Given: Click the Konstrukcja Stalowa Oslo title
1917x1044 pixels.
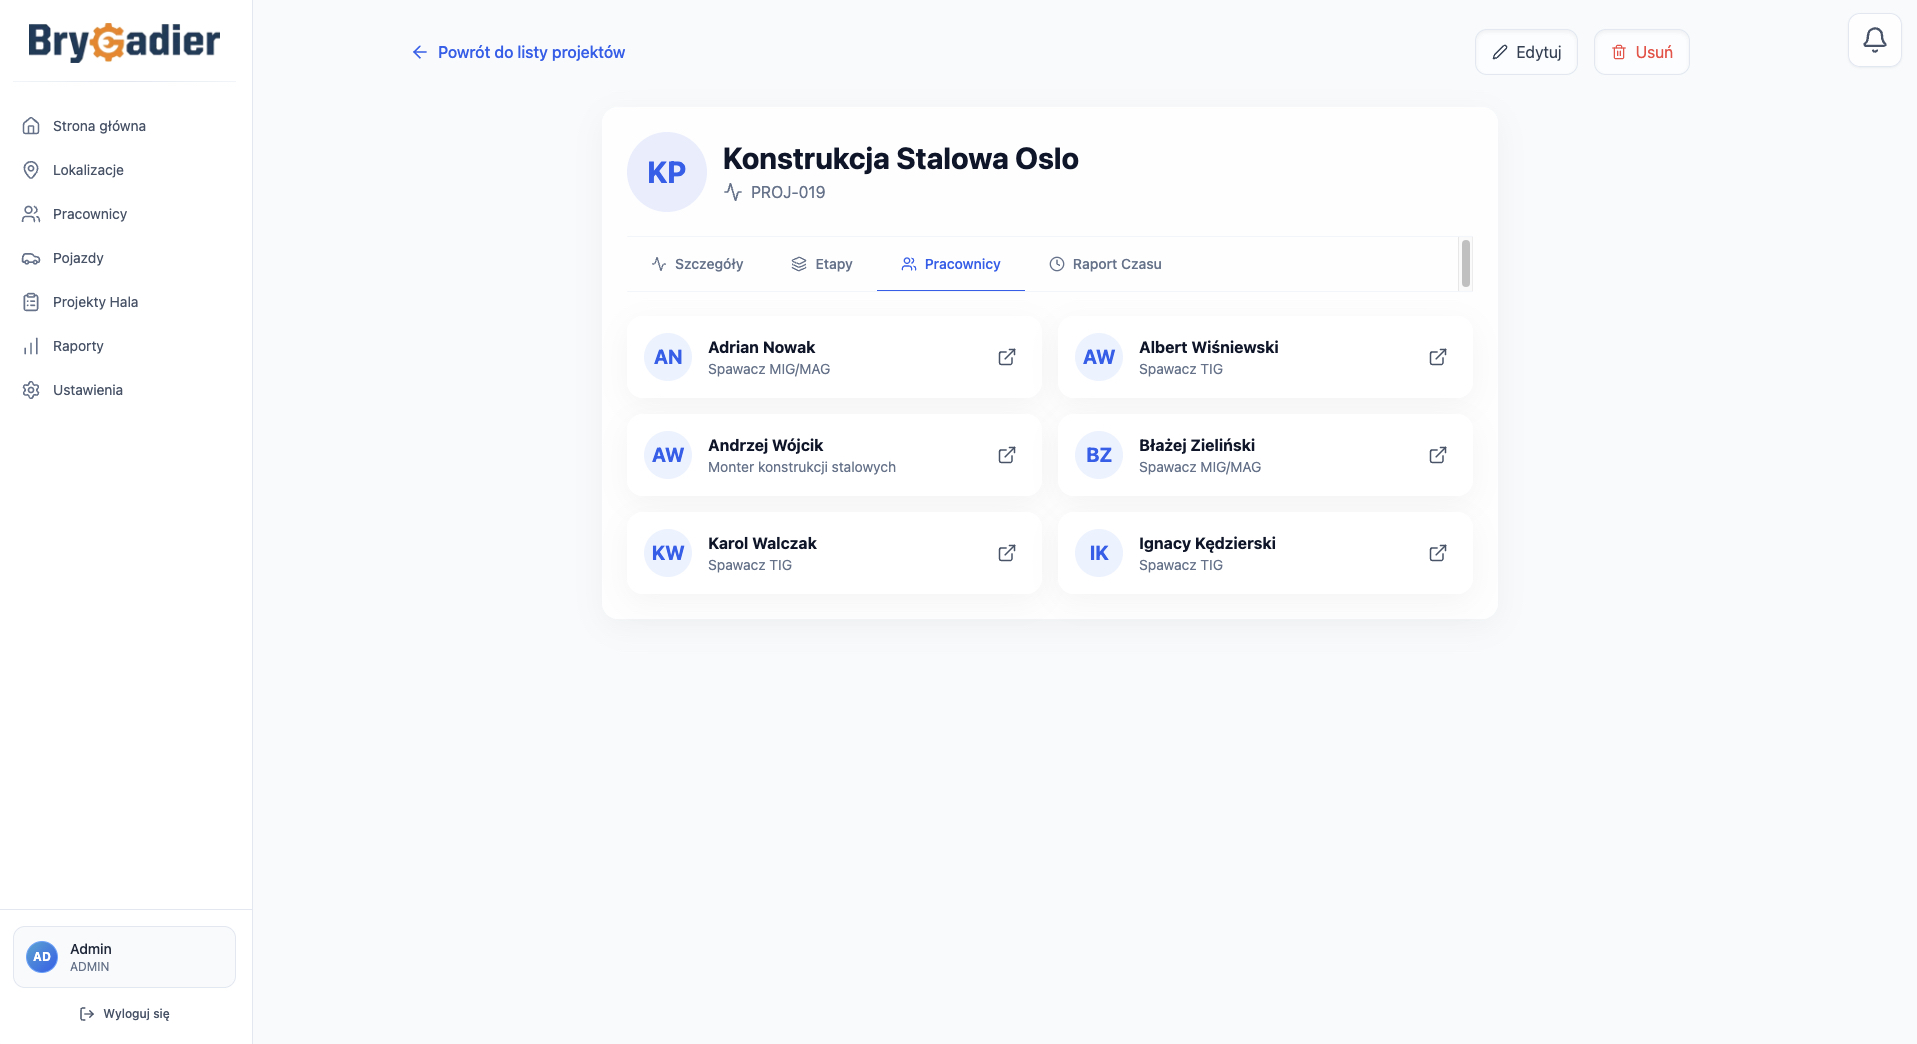Looking at the screenshot, I should [900, 158].
